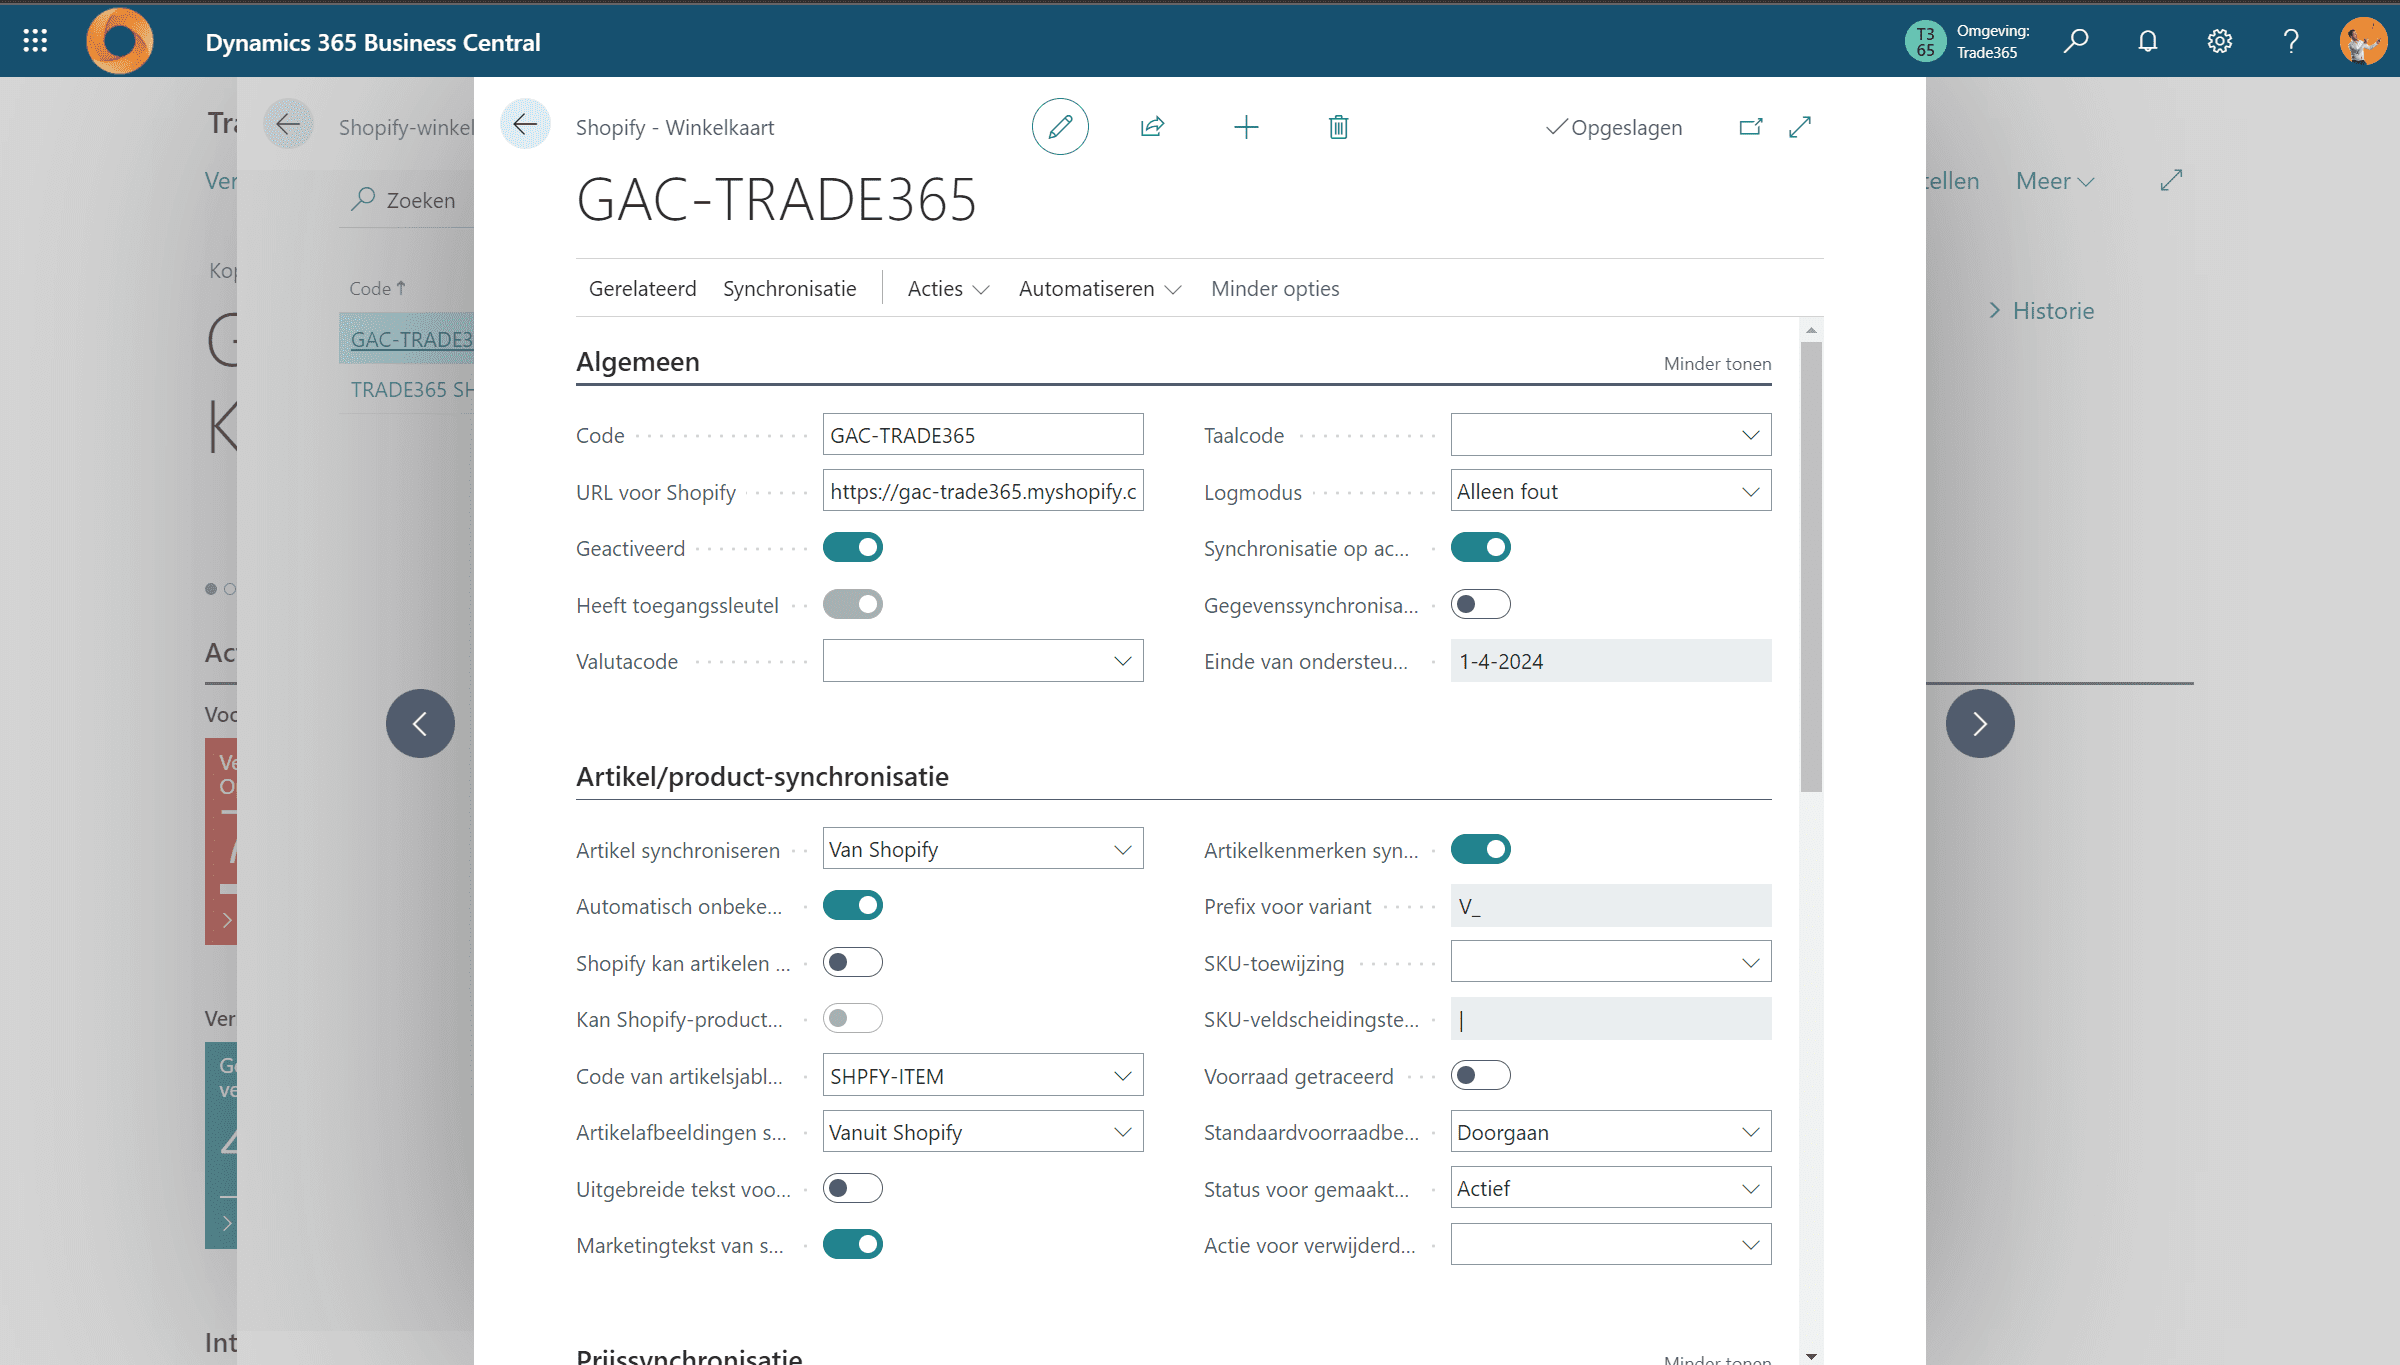
Task: Open the app launcher waffle menu
Action: (x=35, y=40)
